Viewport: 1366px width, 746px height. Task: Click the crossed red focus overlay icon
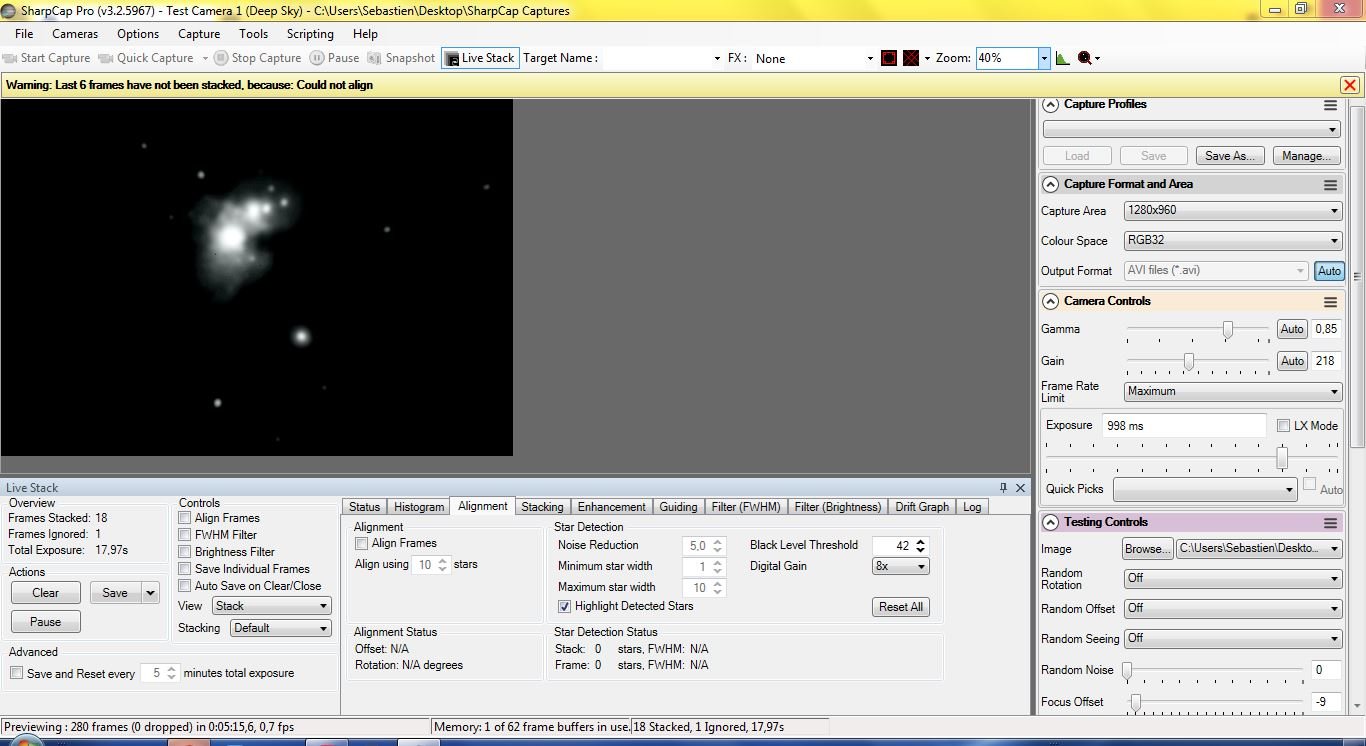pyautogui.click(x=911, y=58)
